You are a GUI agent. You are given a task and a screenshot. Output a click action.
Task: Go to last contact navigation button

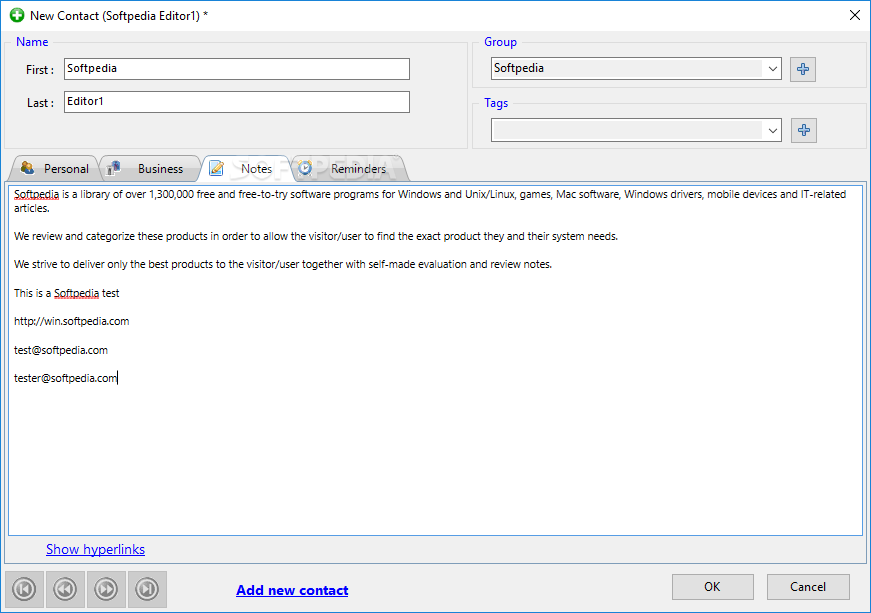pyautogui.click(x=147, y=589)
